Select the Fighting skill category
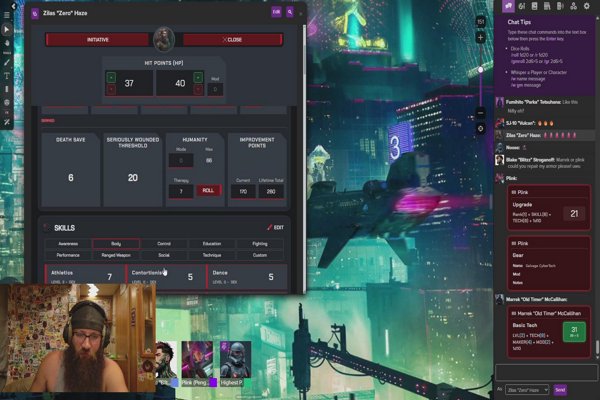The image size is (600, 400). (260, 243)
